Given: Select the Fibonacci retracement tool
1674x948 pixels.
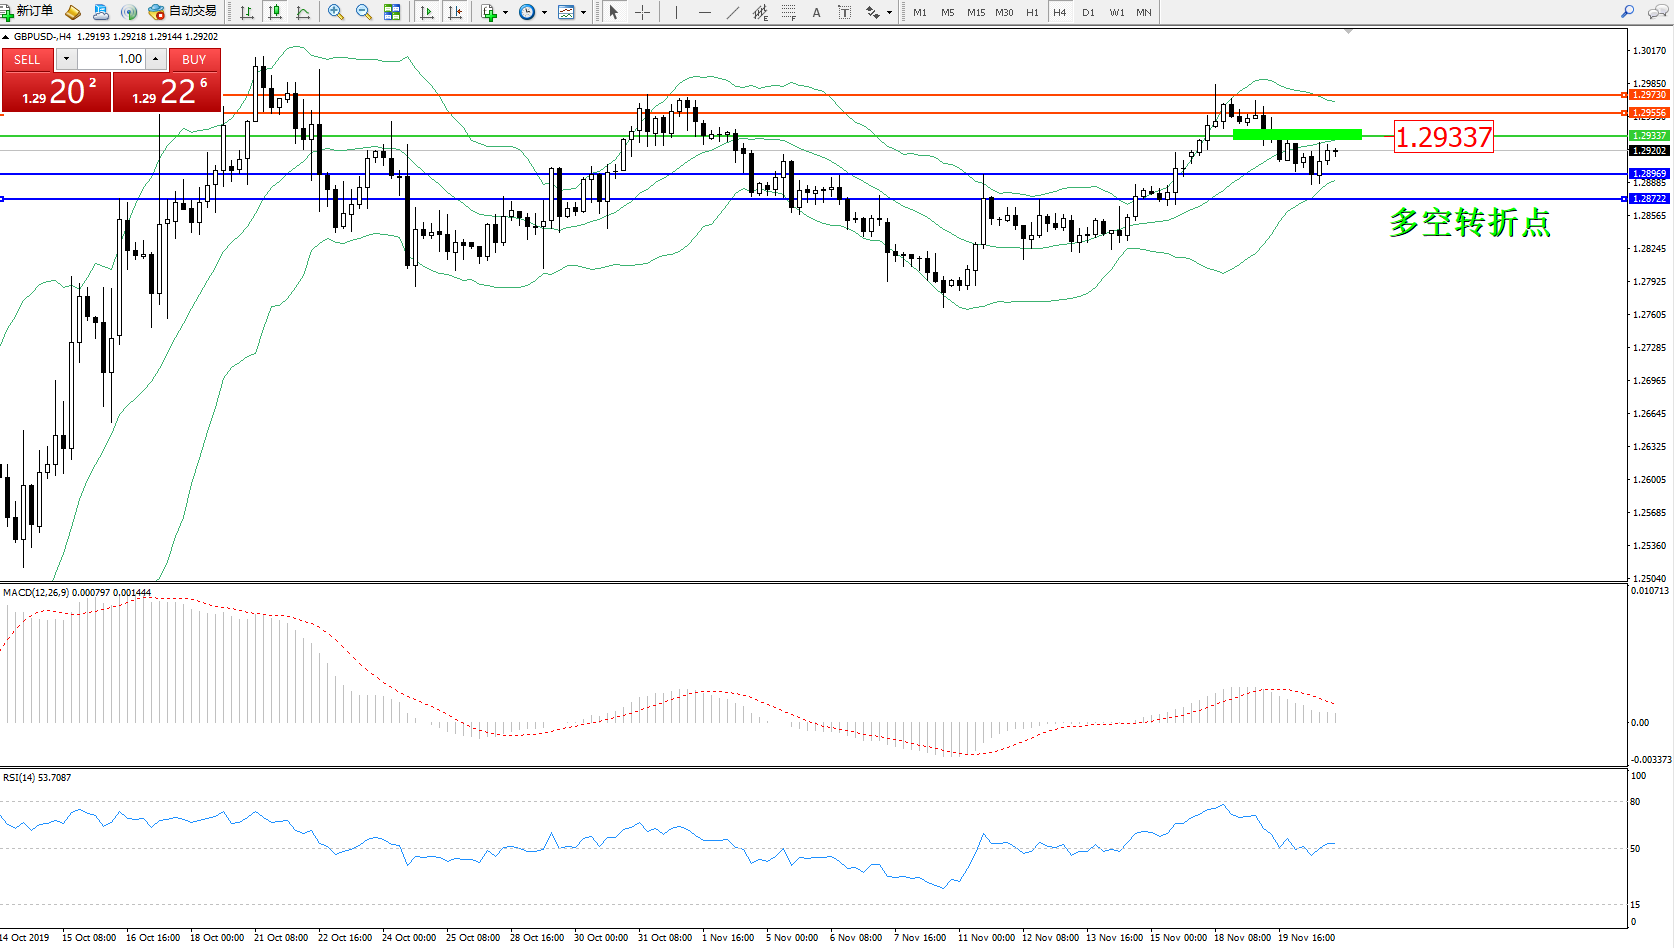Looking at the screenshot, I should click(789, 12).
